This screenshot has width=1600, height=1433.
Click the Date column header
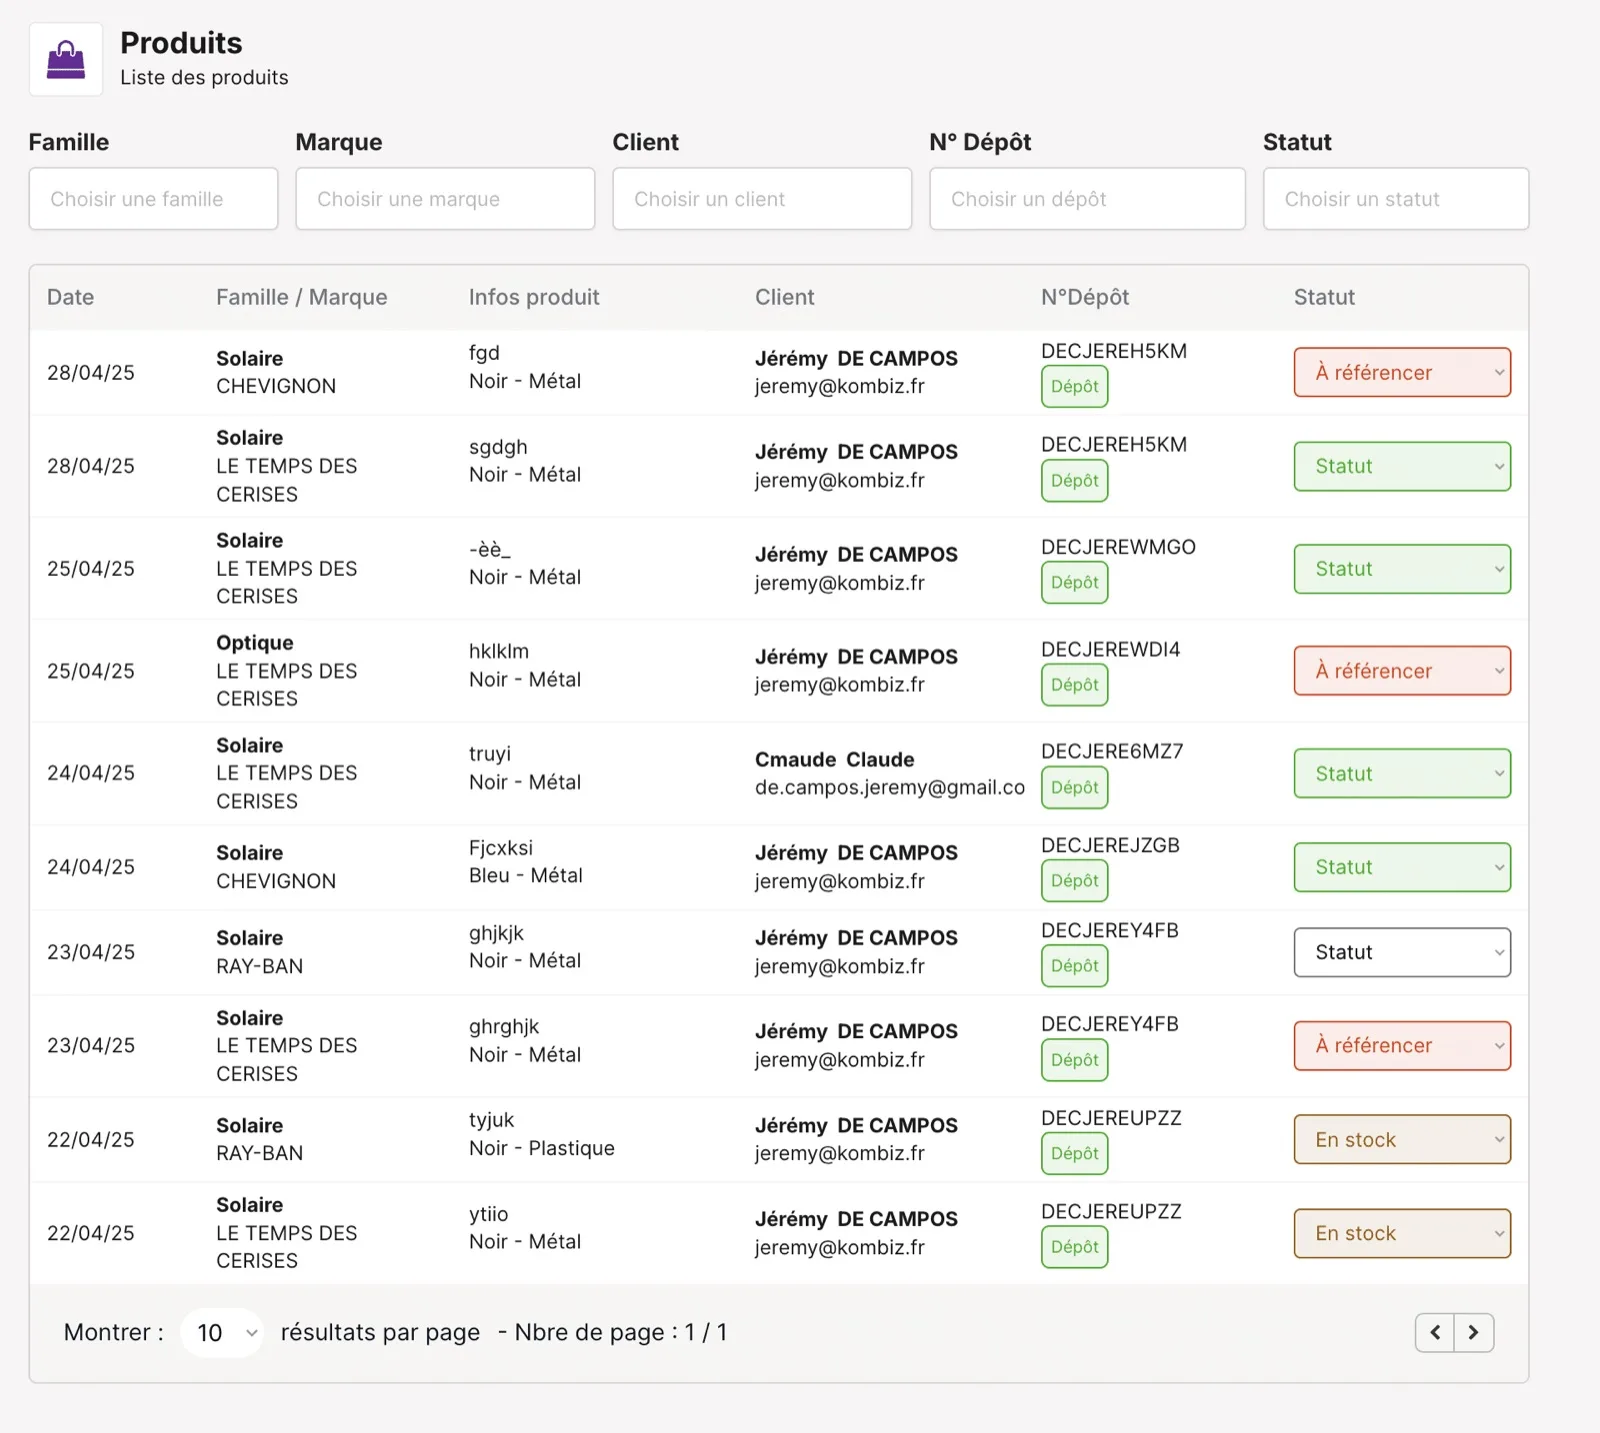pyautogui.click(x=70, y=297)
